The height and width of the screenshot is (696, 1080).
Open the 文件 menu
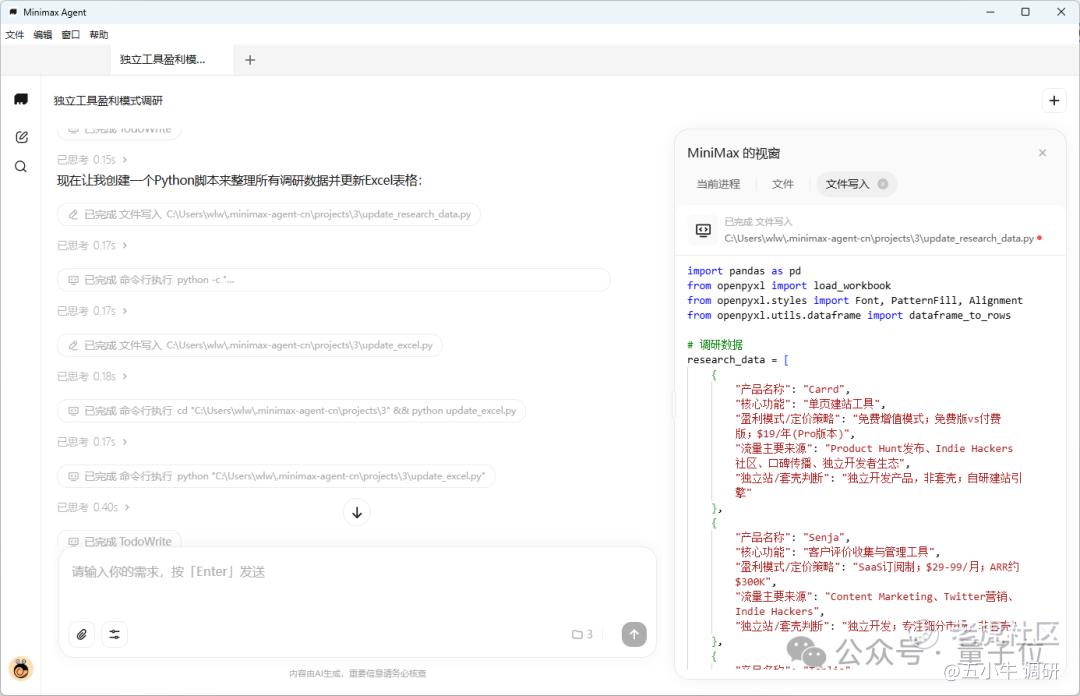click(14, 34)
